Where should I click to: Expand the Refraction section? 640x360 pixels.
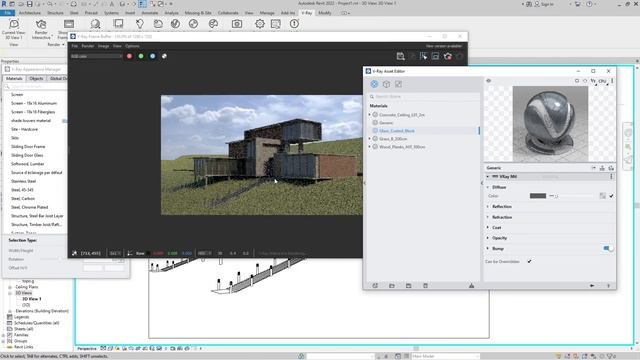tap(502, 217)
